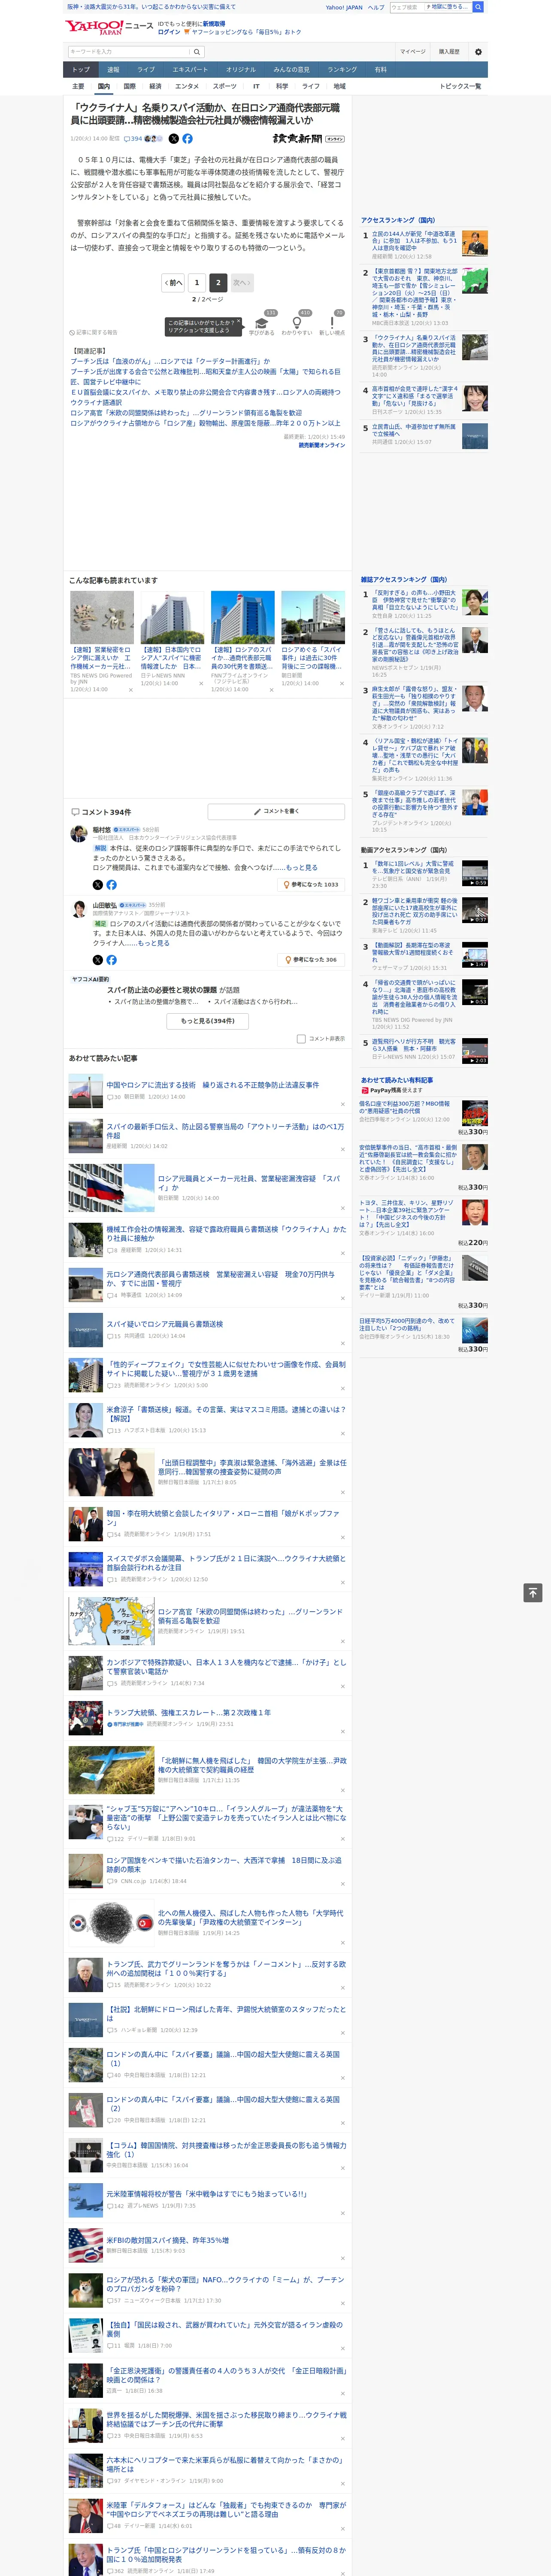
Task: Share 山田敏弘's comment on X
Action: tap(98, 960)
